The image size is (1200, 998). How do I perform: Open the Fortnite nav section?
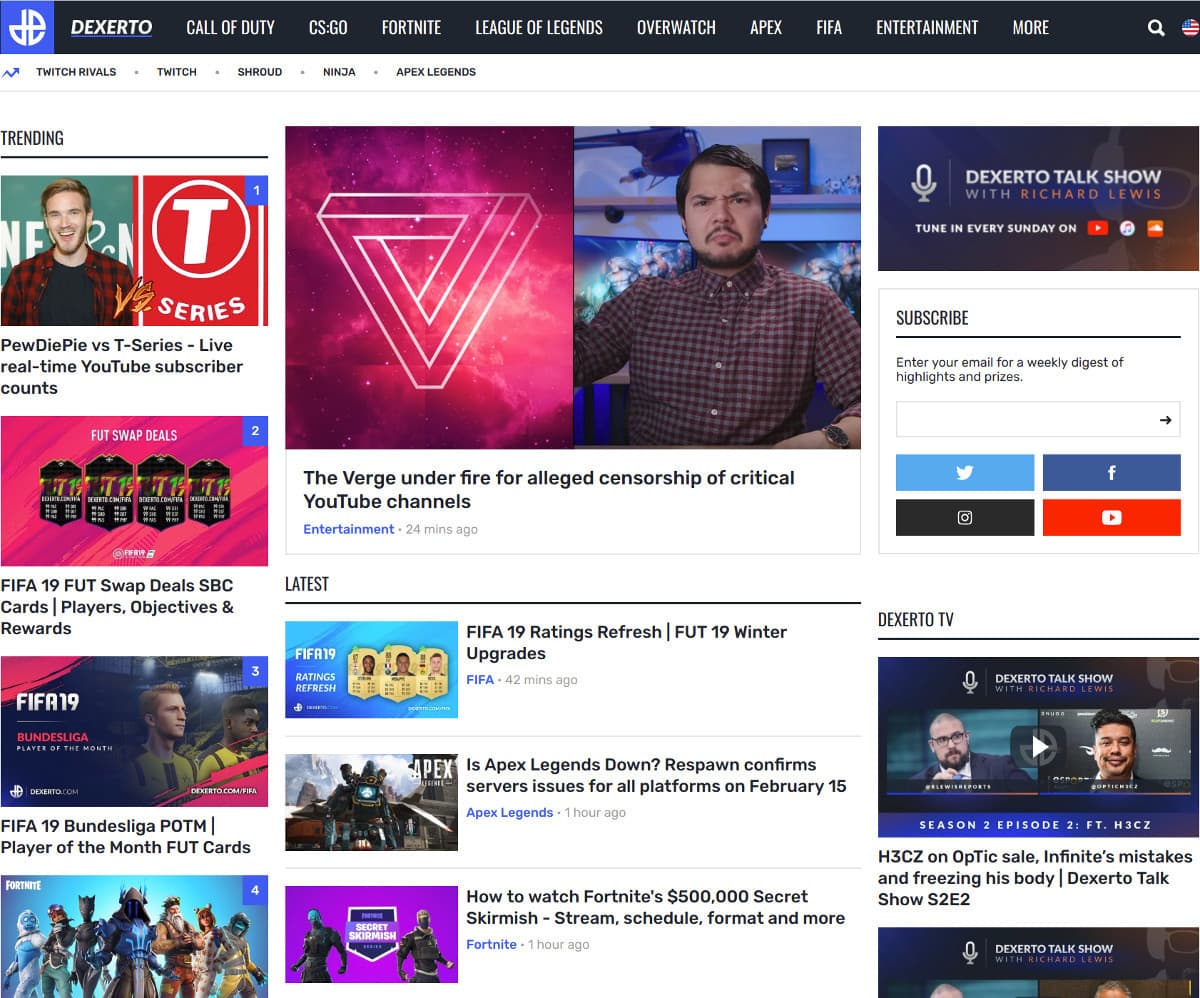(411, 28)
